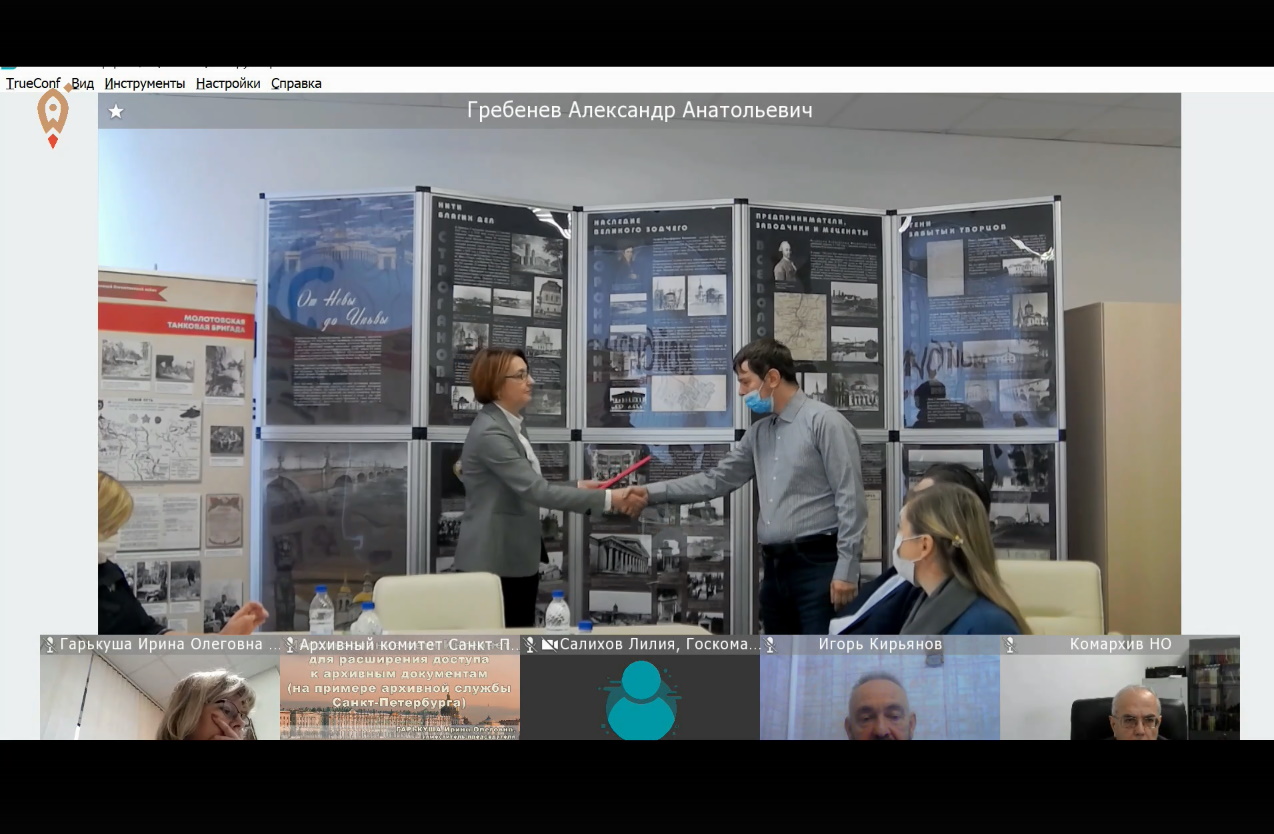
Task: Click microphone icon on Архивный комитет tile
Action: click(x=290, y=645)
